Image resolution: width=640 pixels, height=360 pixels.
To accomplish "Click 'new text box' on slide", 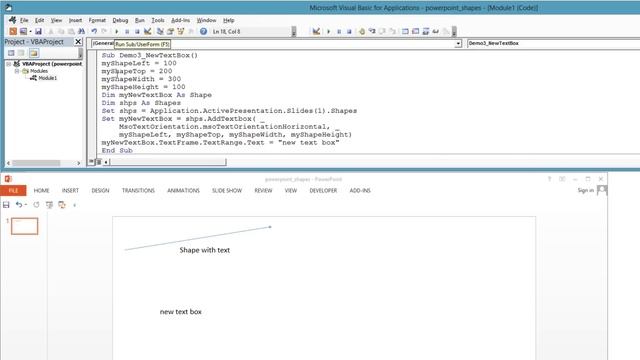I will click(180, 312).
